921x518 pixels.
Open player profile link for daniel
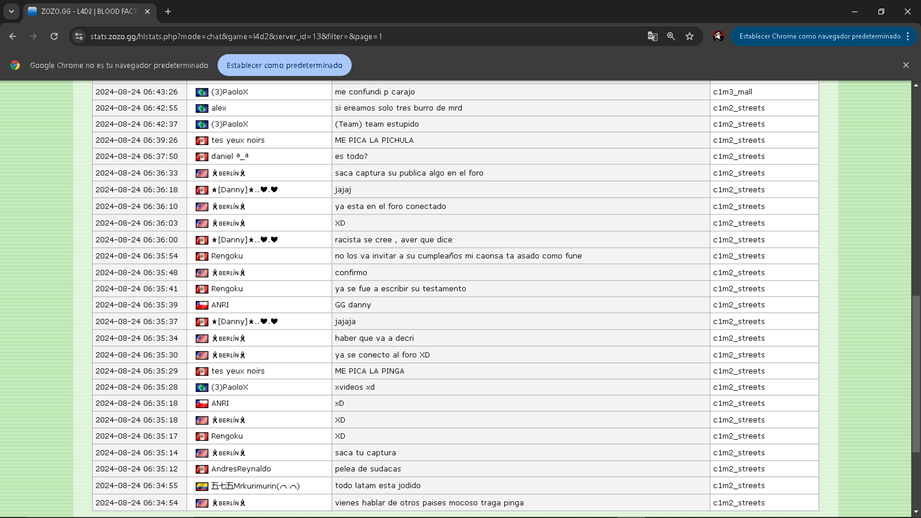229,157
